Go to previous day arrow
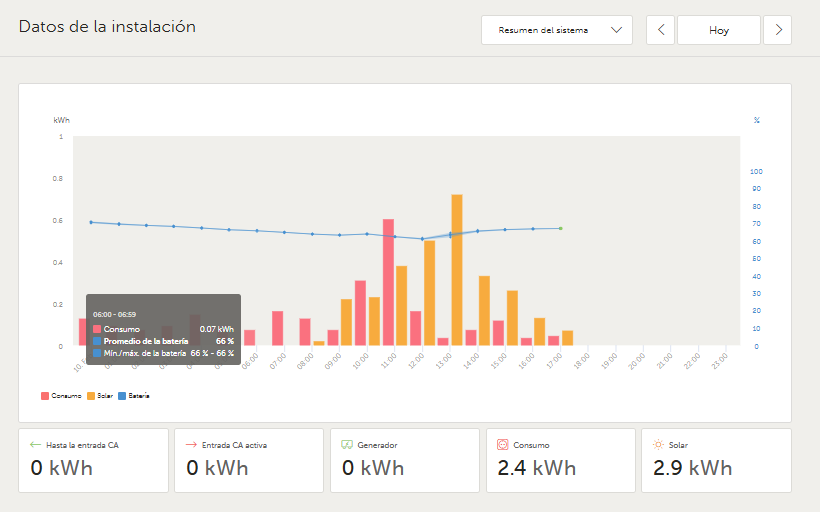Viewport: 820px width, 512px height. (660, 30)
